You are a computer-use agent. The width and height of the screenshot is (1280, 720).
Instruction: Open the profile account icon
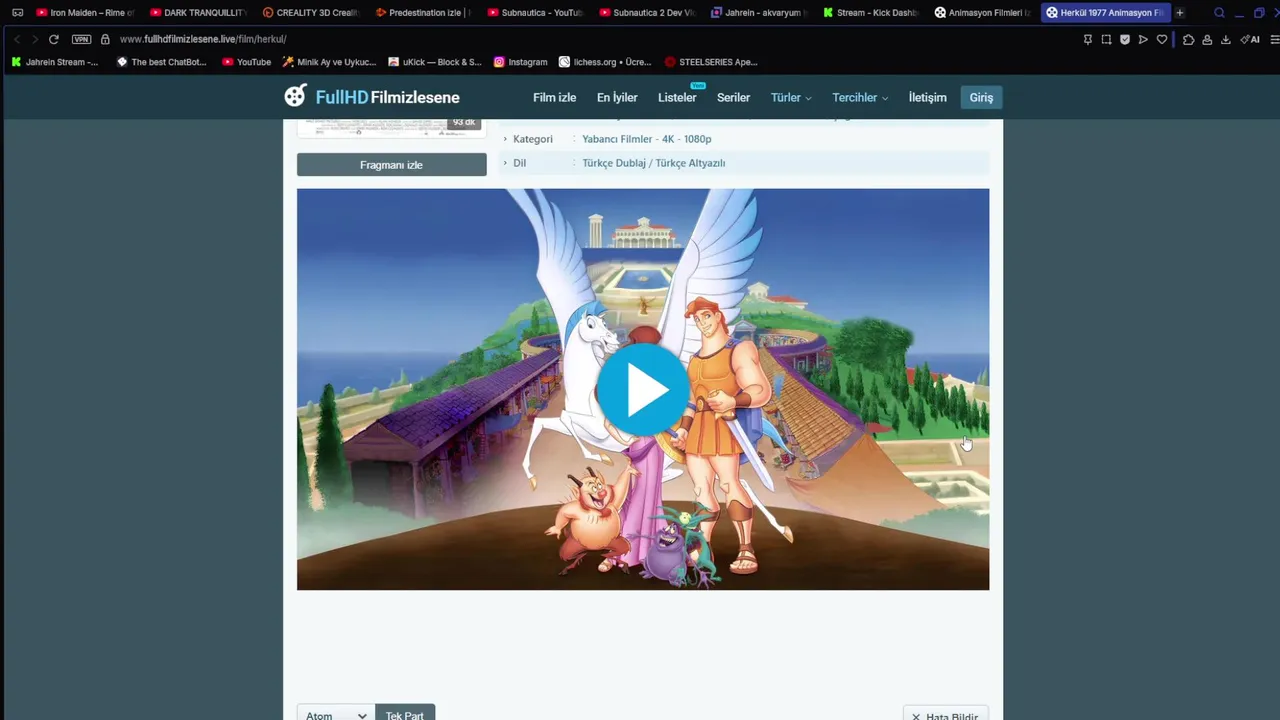pos(1207,39)
